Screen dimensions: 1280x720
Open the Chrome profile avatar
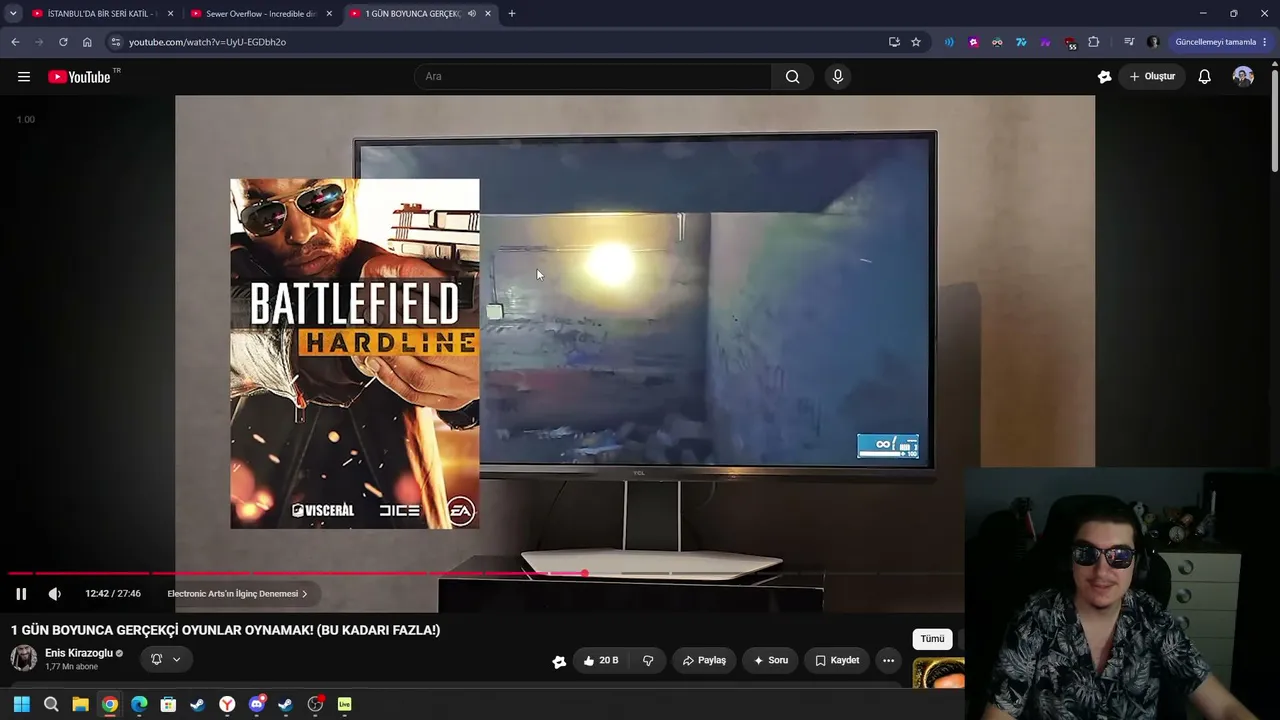coord(1153,42)
